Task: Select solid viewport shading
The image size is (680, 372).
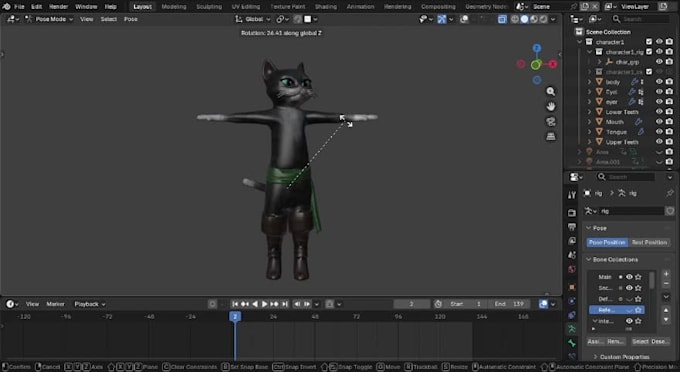Action: coord(524,19)
